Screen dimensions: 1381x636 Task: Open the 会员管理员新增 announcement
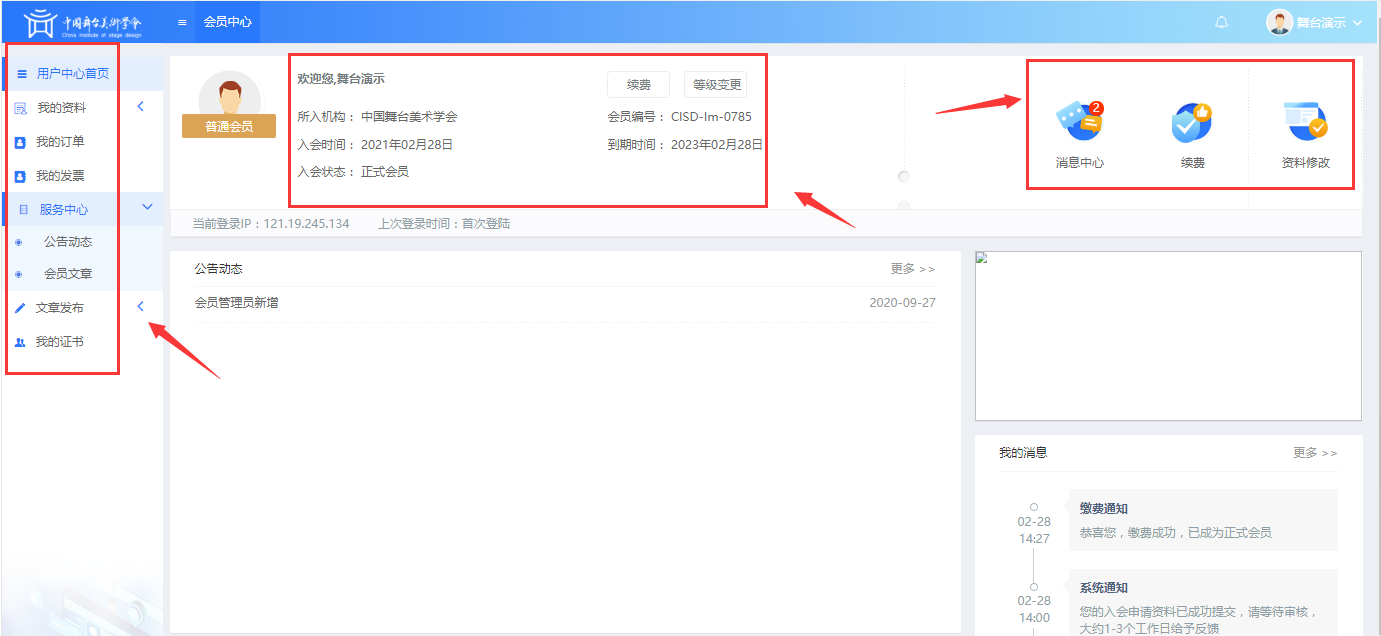236,303
